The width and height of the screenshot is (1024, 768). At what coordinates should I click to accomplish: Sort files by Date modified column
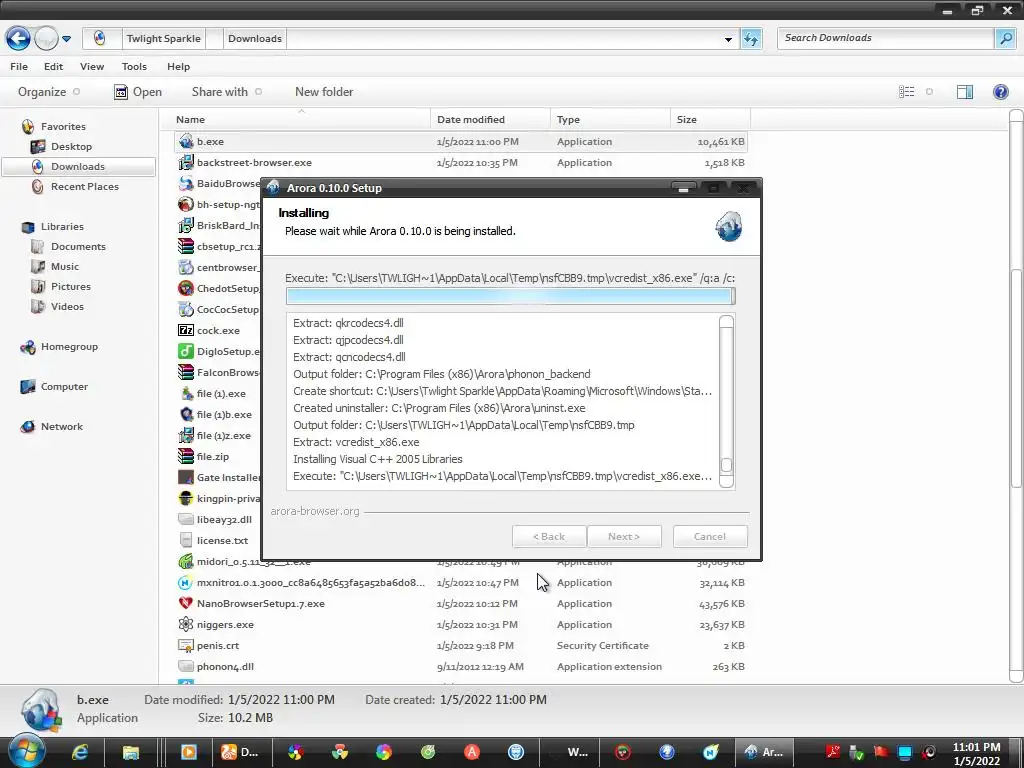[x=490, y=120]
